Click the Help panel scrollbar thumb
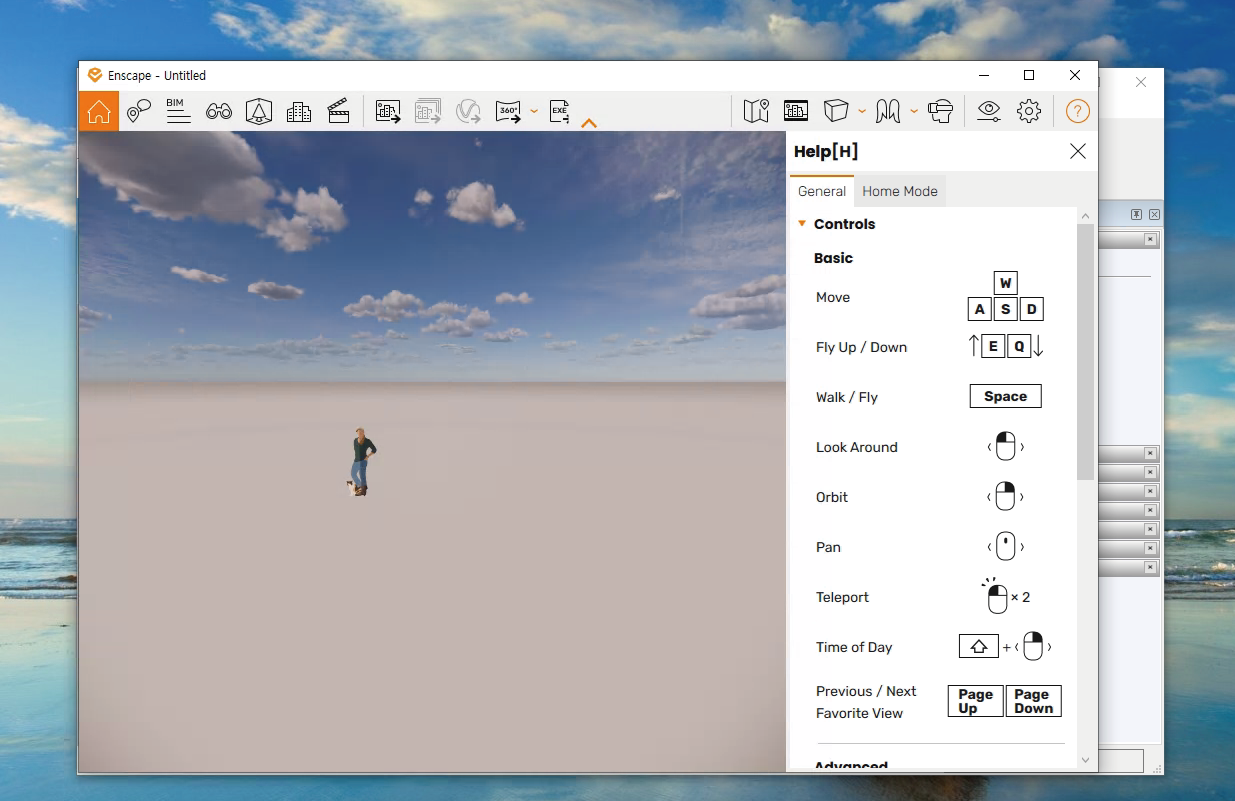 pos(1086,352)
